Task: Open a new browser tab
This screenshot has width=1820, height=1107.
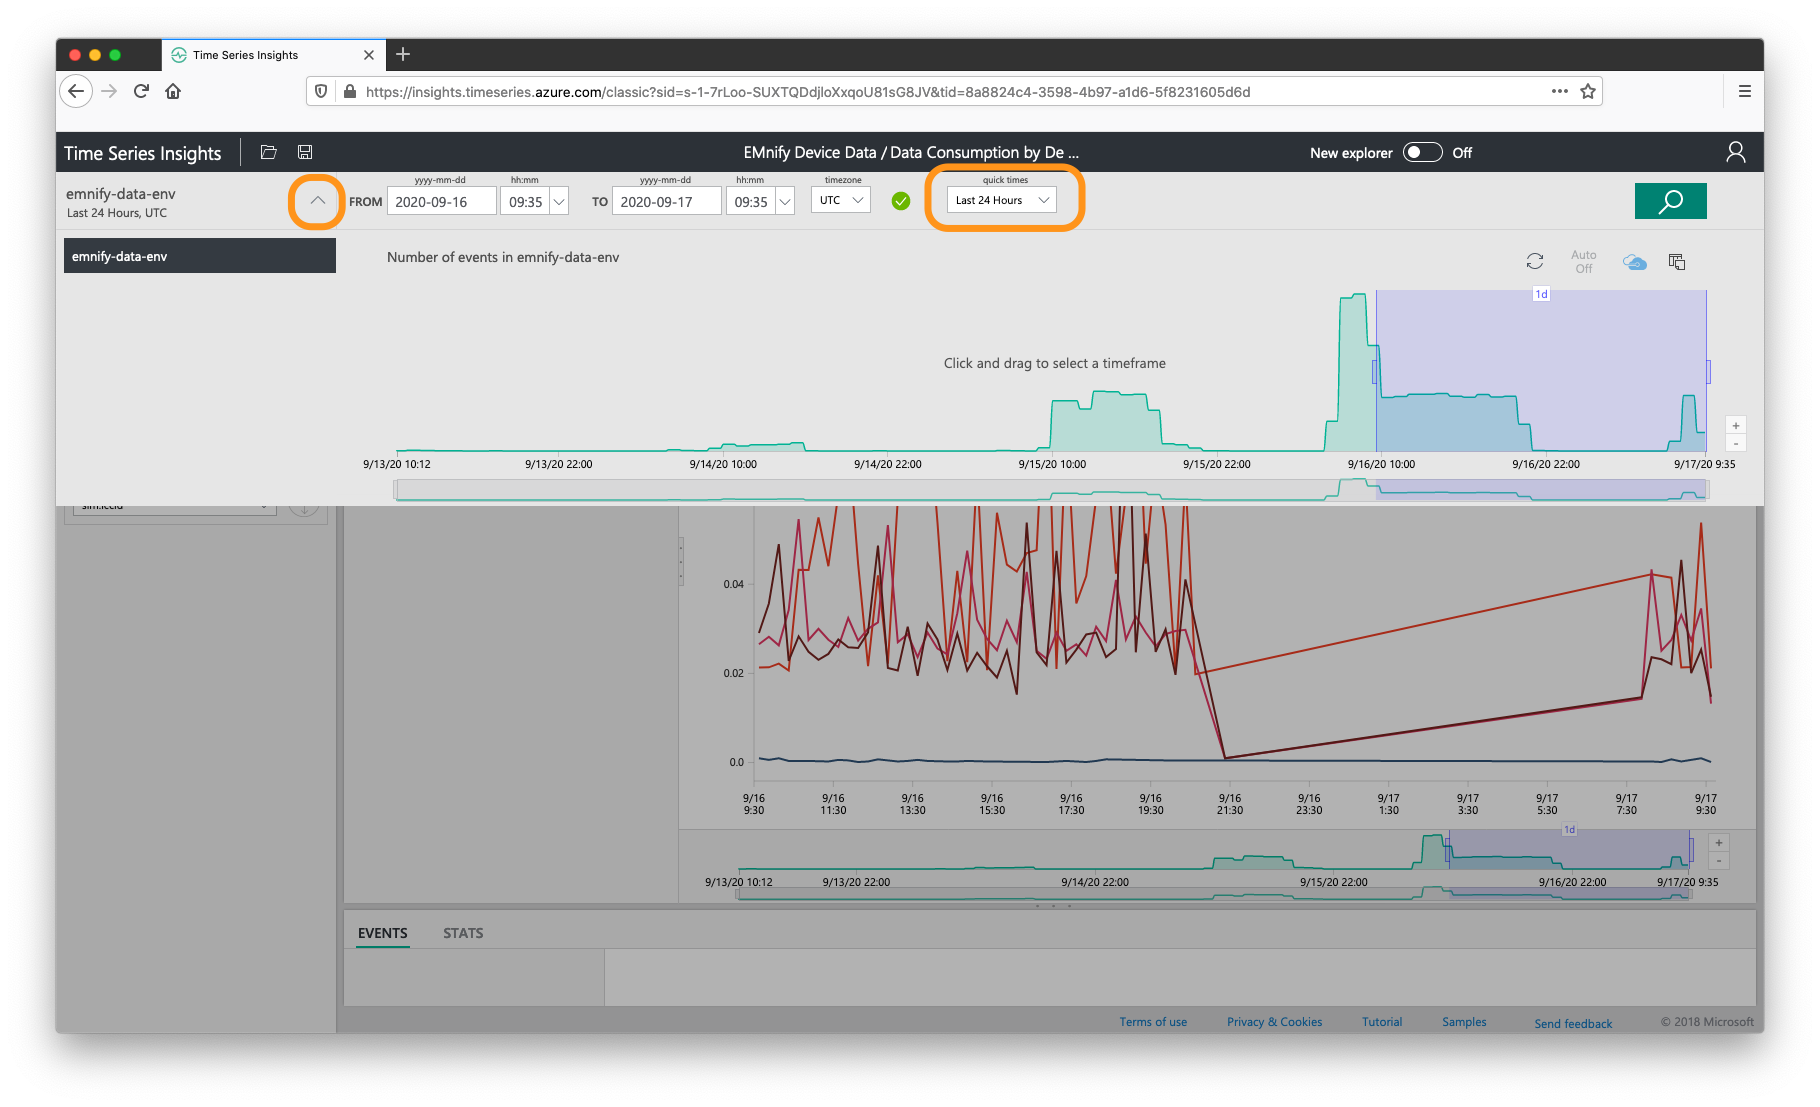Action: click(x=403, y=54)
